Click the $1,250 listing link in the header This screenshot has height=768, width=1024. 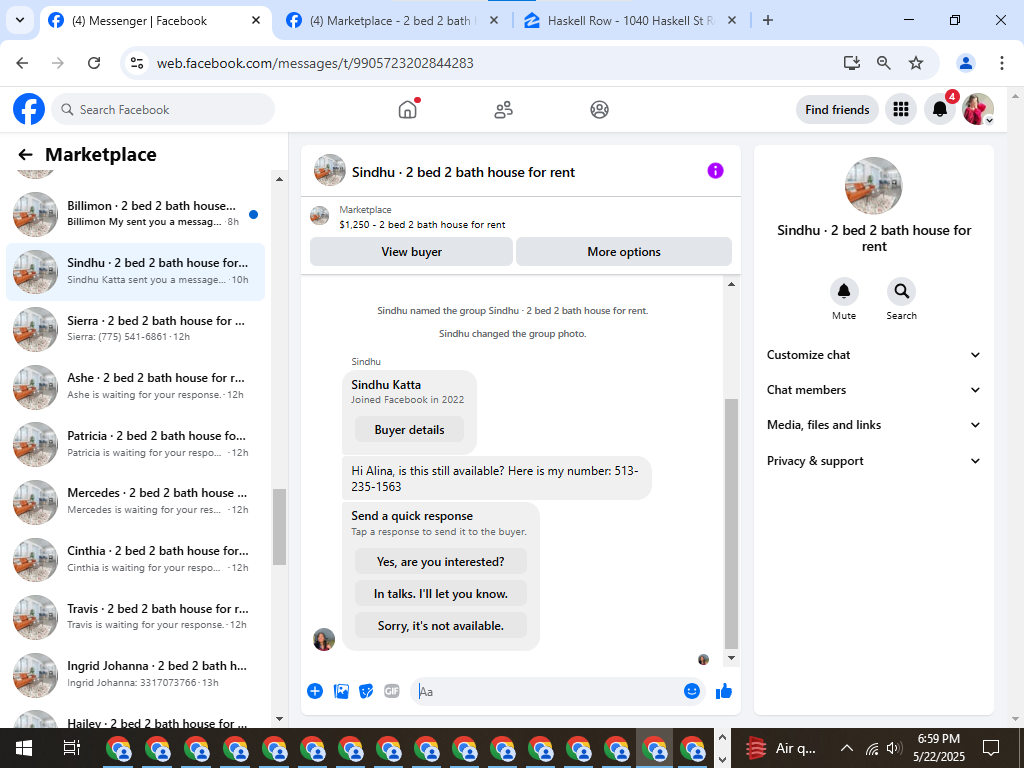423,225
